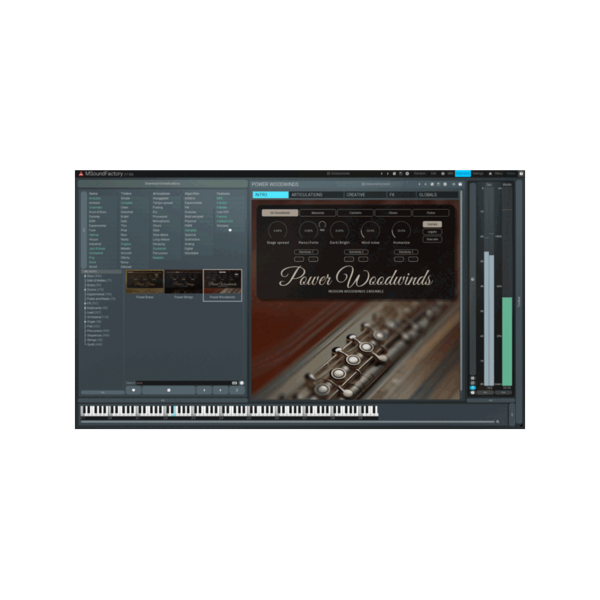Go to previous instrument preset arrow
Screen dimensions: 600x600
(x=419, y=184)
